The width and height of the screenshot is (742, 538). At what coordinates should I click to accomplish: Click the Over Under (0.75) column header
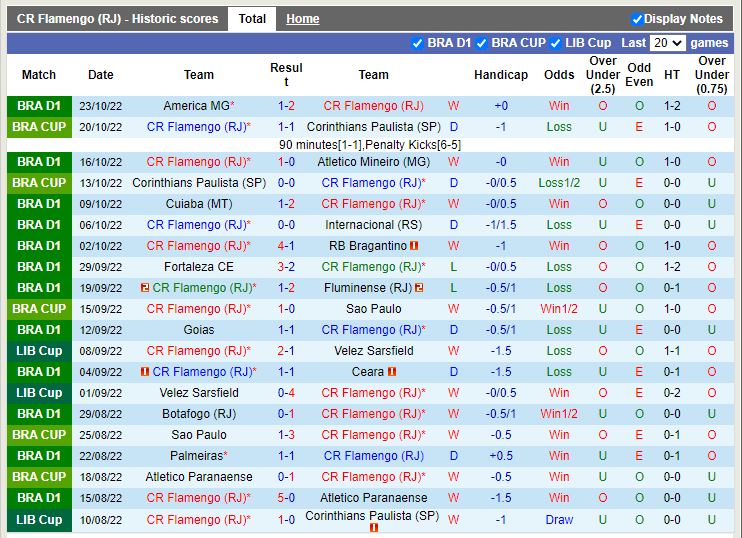(712, 75)
